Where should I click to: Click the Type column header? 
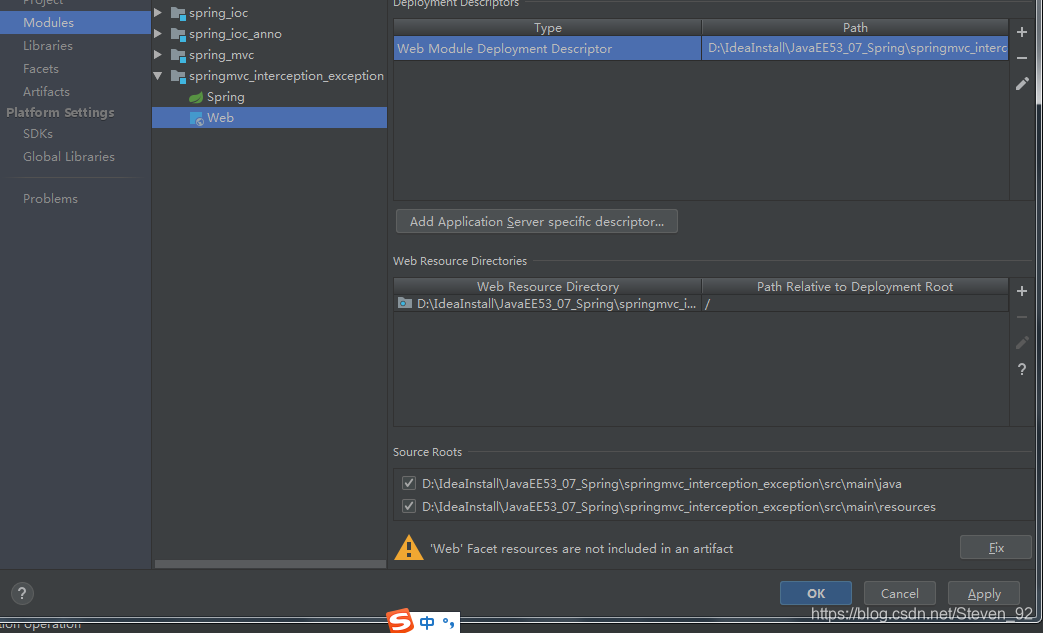pos(547,27)
